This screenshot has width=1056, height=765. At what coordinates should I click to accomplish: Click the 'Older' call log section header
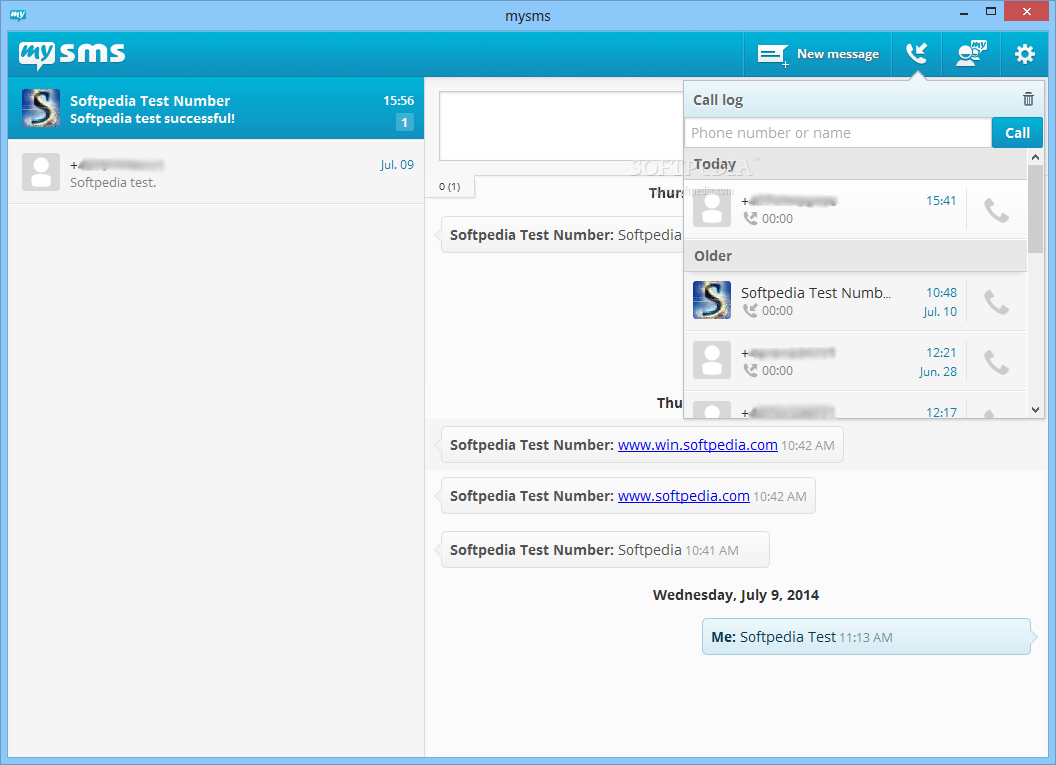pyautogui.click(x=855, y=256)
